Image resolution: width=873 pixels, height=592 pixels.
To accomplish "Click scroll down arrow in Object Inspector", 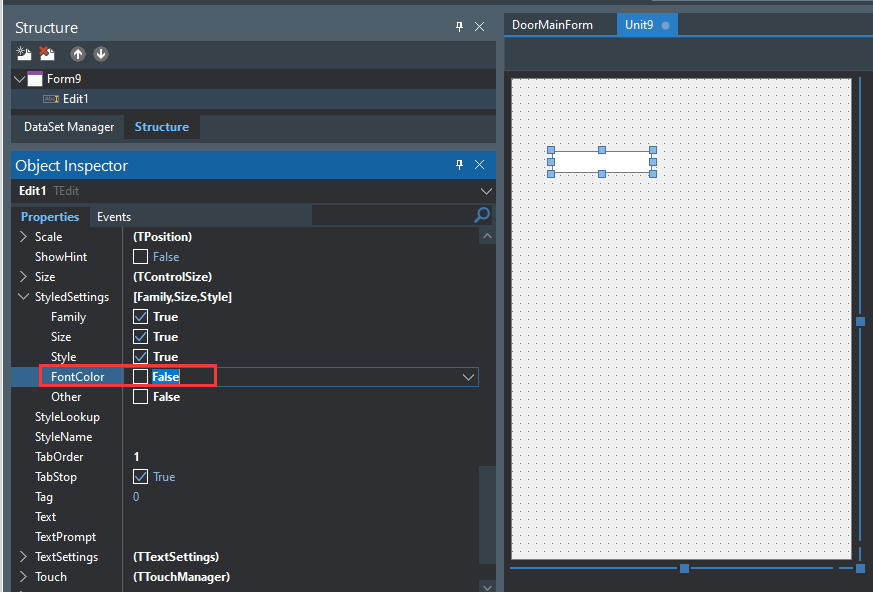I will (x=487, y=586).
